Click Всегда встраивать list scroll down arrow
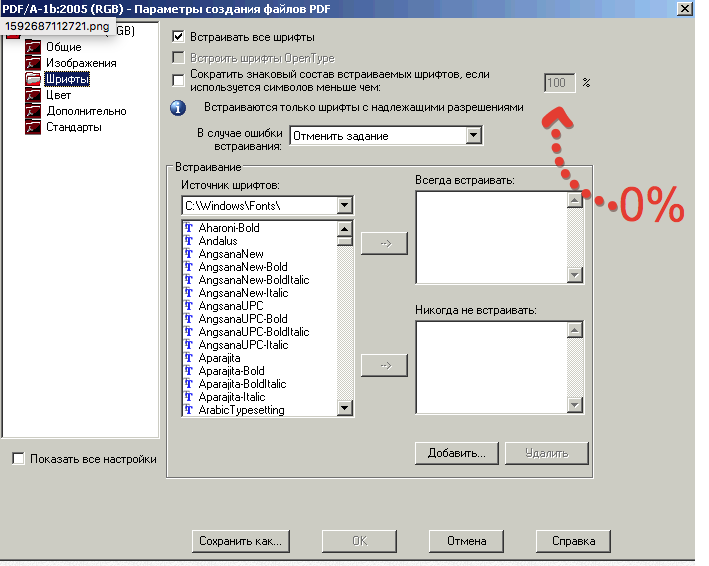This screenshot has width=709, height=566. 574,274
